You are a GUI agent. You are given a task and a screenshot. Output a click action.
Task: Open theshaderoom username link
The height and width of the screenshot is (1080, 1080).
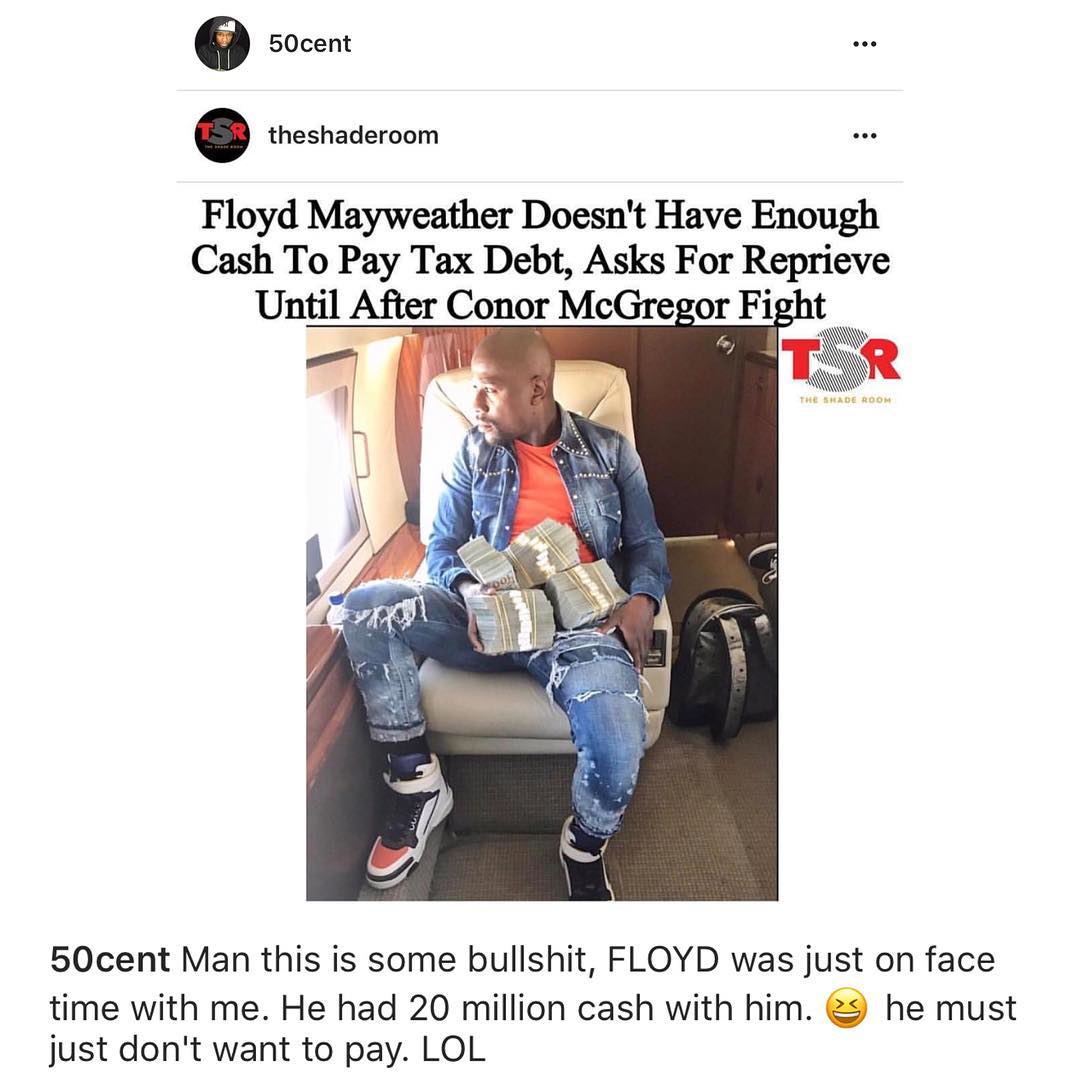[353, 135]
